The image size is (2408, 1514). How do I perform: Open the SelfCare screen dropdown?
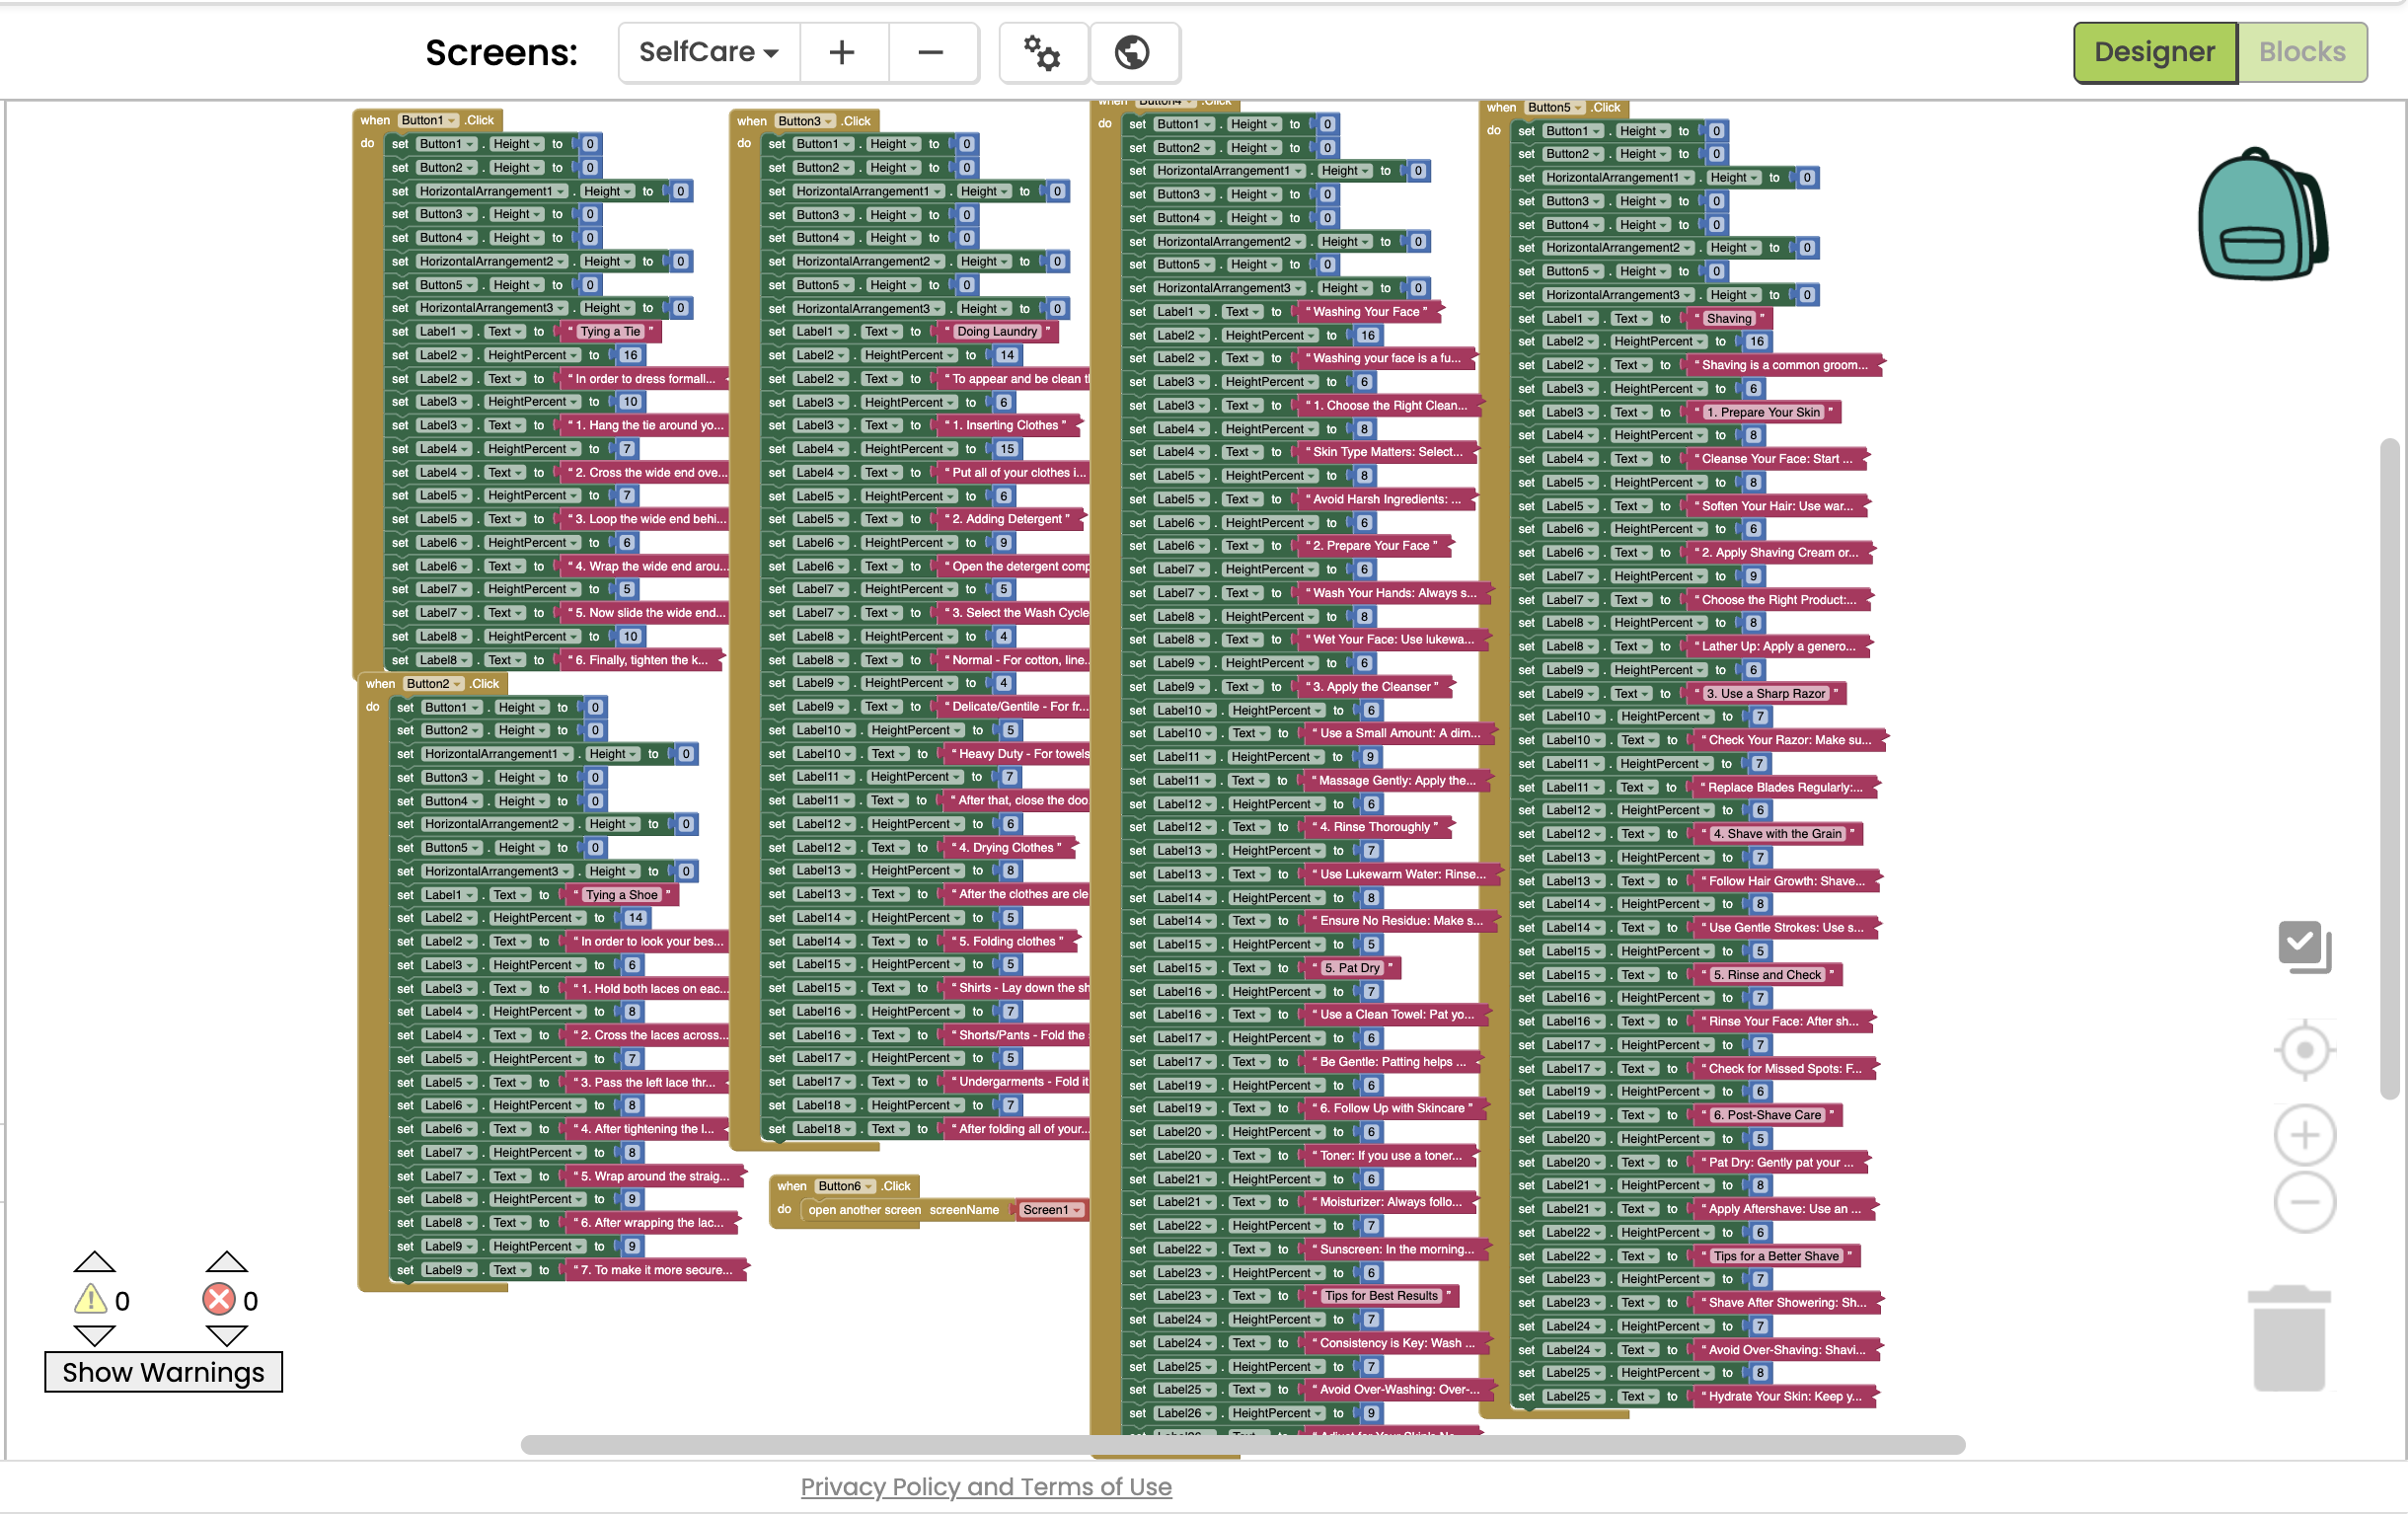click(708, 52)
